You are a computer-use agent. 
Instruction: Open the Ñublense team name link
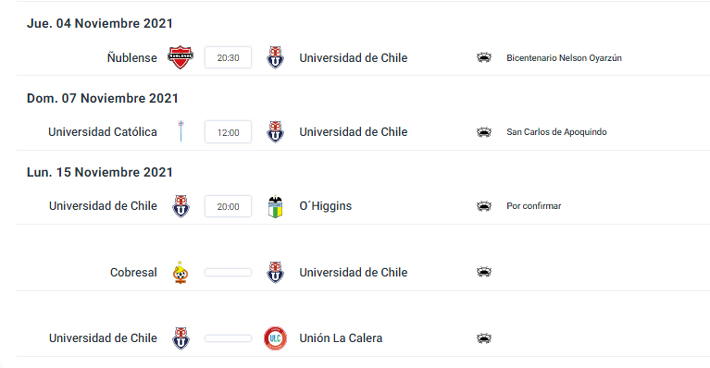(132, 57)
